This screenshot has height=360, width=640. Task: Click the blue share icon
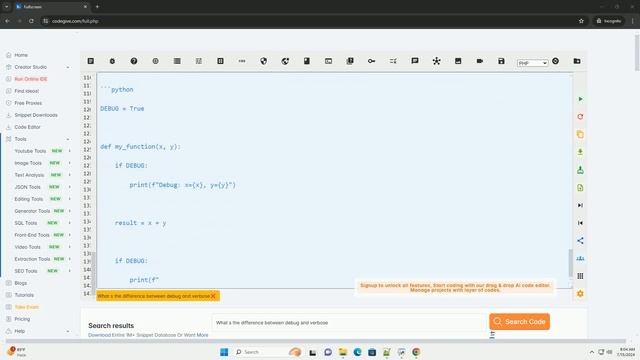click(580, 241)
